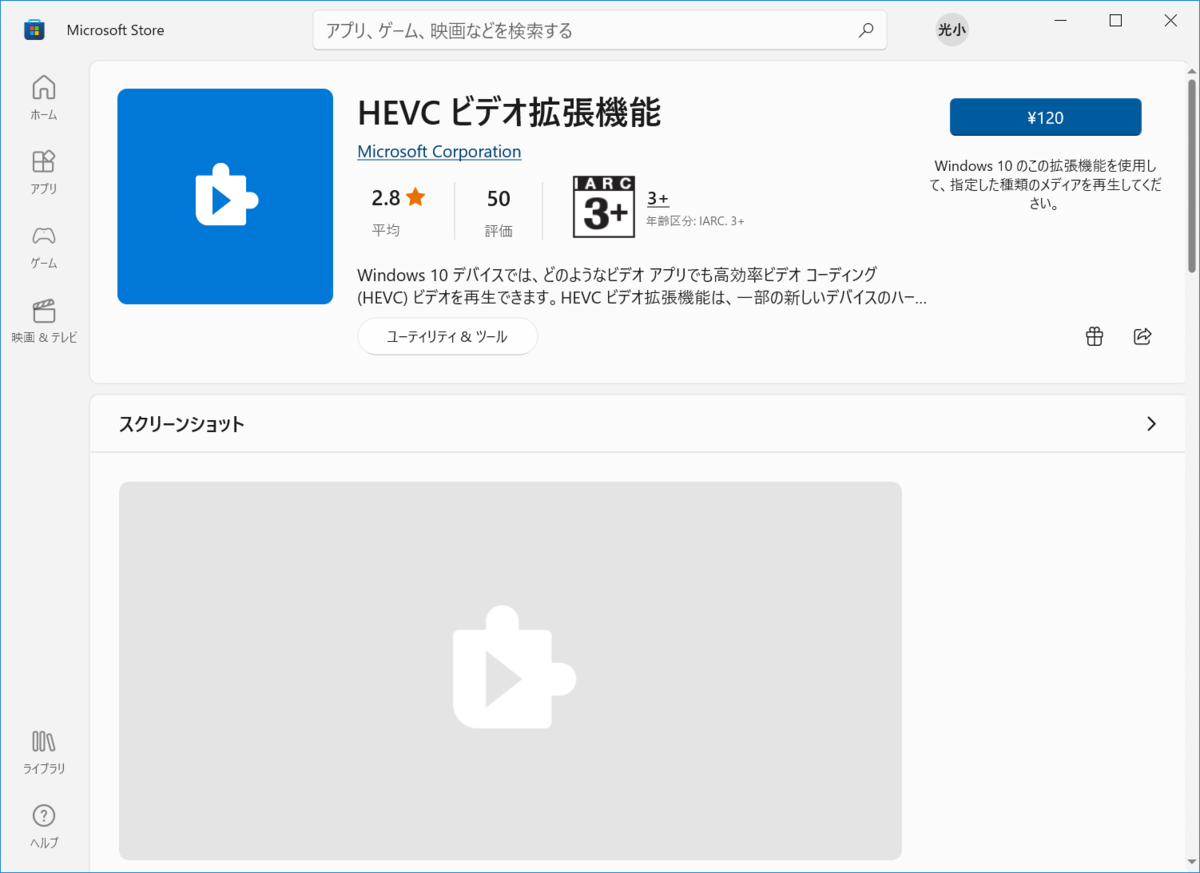1200x873 pixels.
Task: Click the ヘルプ question mark icon
Action: pyautogui.click(x=43, y=826)
